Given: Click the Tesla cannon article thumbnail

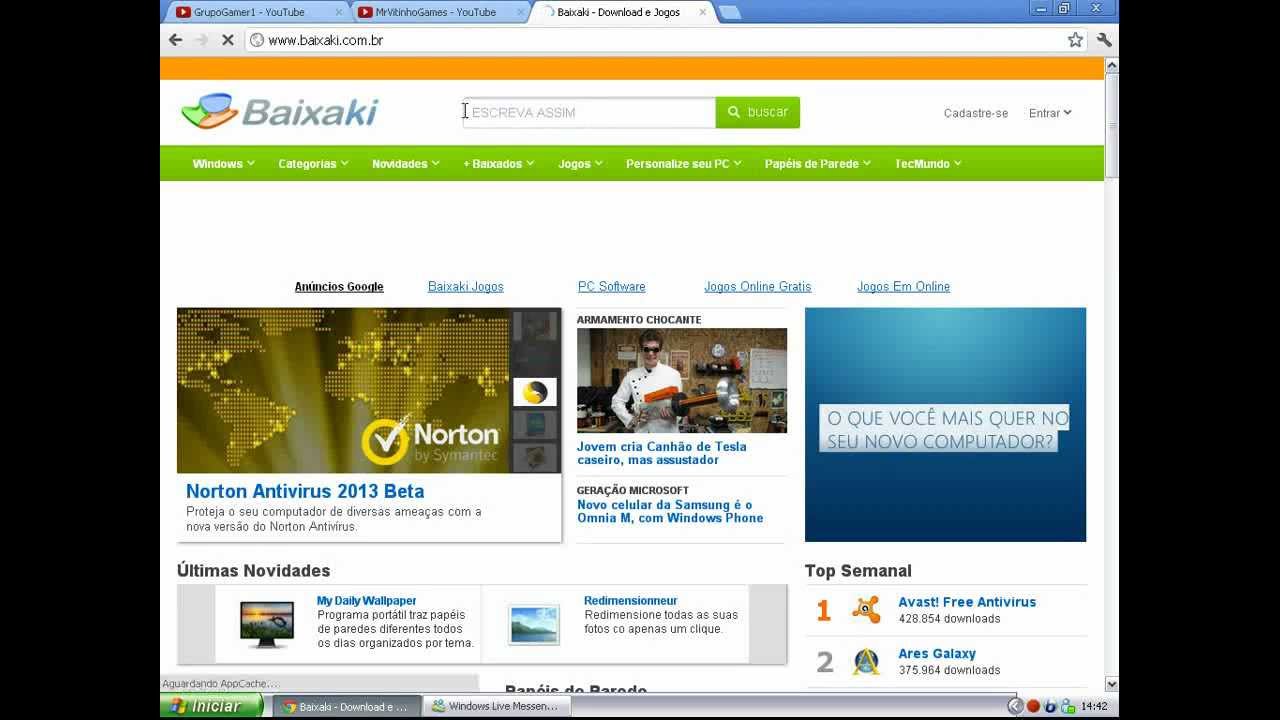Looking at the screenshot, I should tap(682, 381).
